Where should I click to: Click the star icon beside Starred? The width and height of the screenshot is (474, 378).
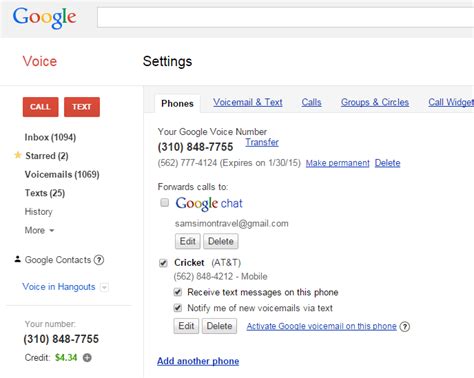(x=18, y=155)
